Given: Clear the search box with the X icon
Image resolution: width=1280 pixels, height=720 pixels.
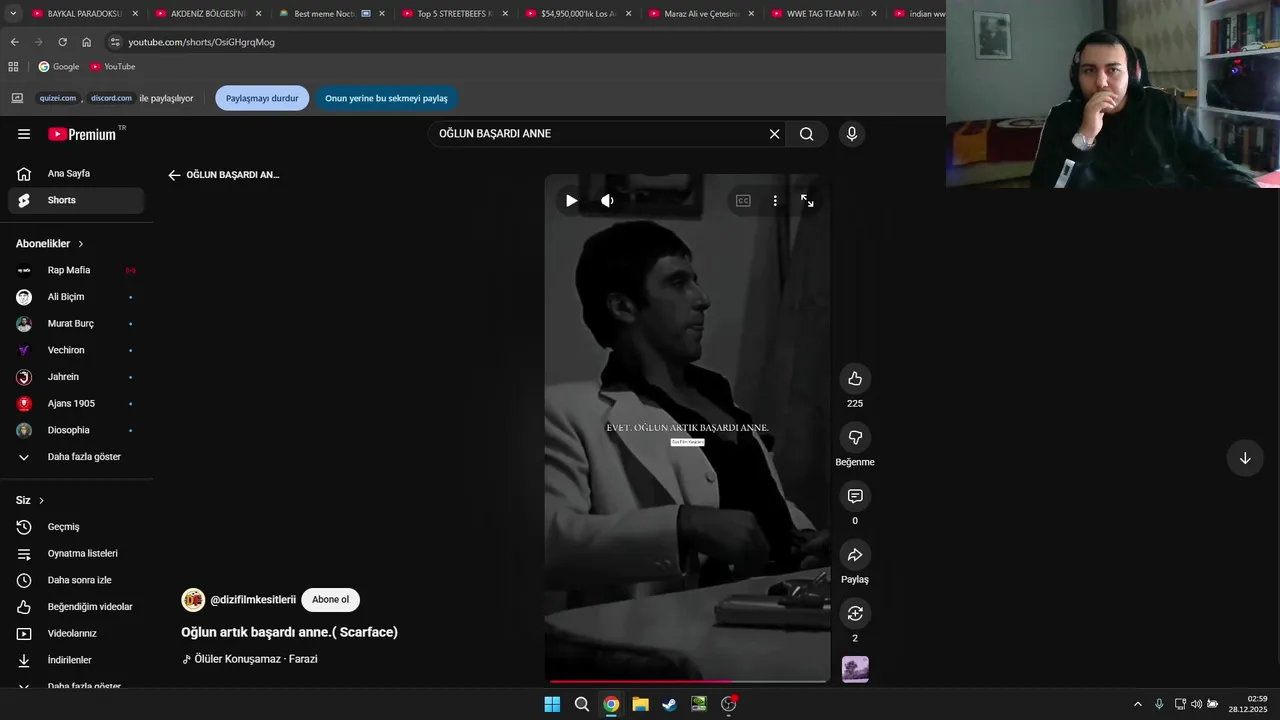Looking at the screenshot, I should (x=774, y=134).
